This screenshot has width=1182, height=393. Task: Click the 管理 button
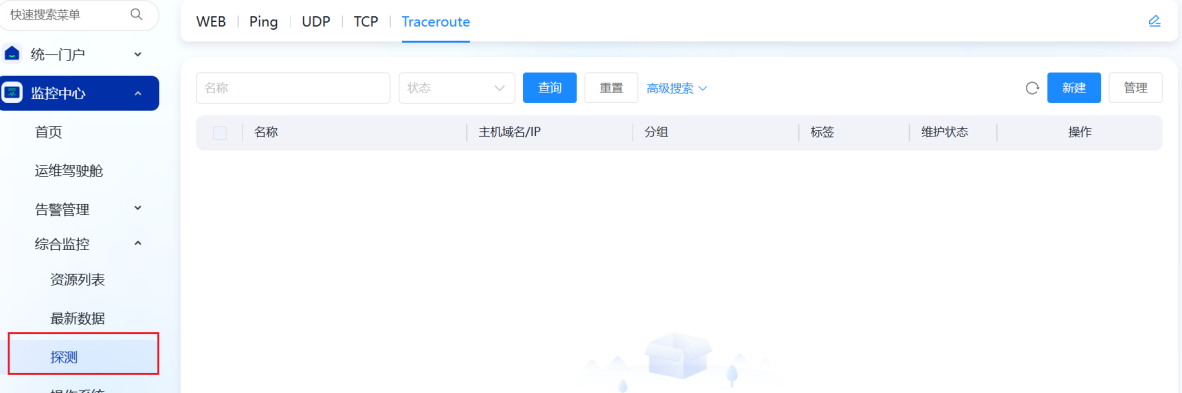click(x=1135, y=88)
